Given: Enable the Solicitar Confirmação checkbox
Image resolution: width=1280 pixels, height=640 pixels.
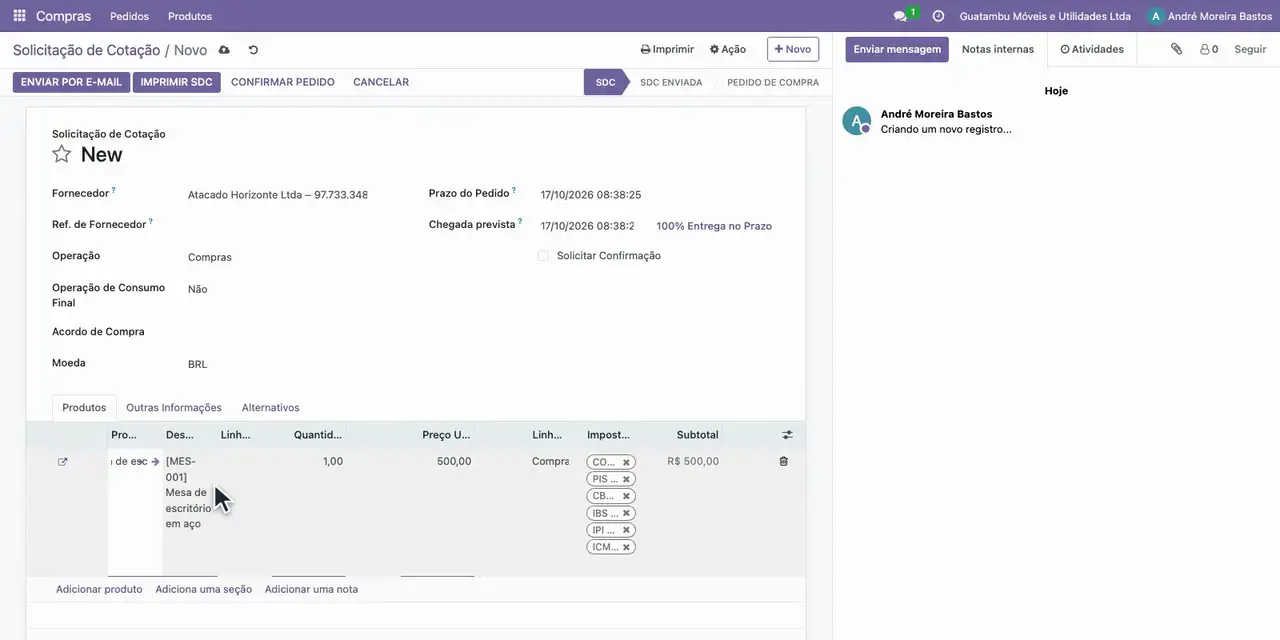Looking at the screenshot, I should 543,256.
